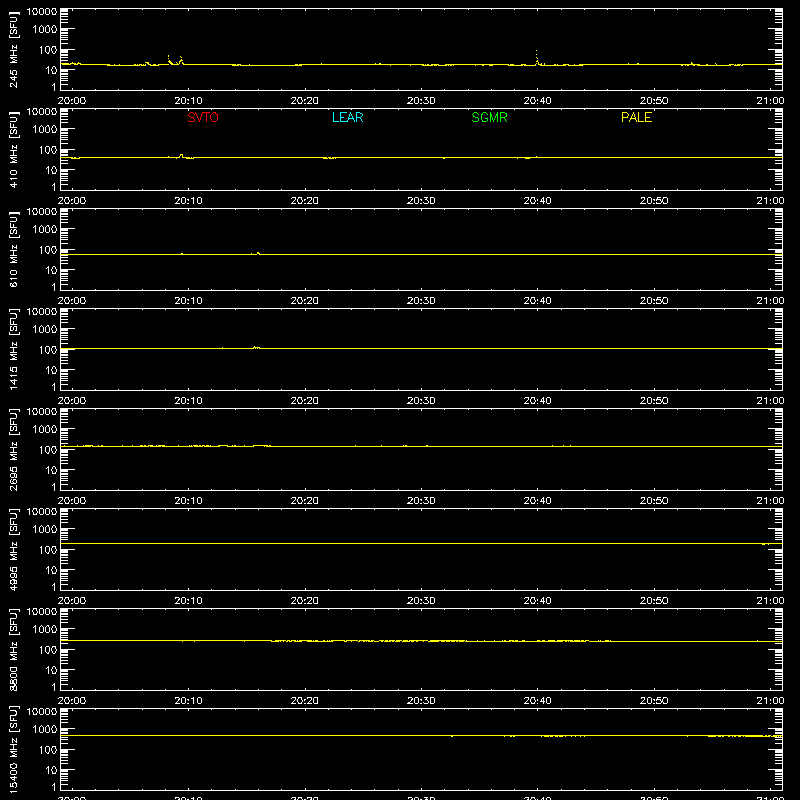This screenshot has height=800, width=800.
Task: Click the 10 y-axis value on the 1415 MHz plot
Action: tap(51, 370)
